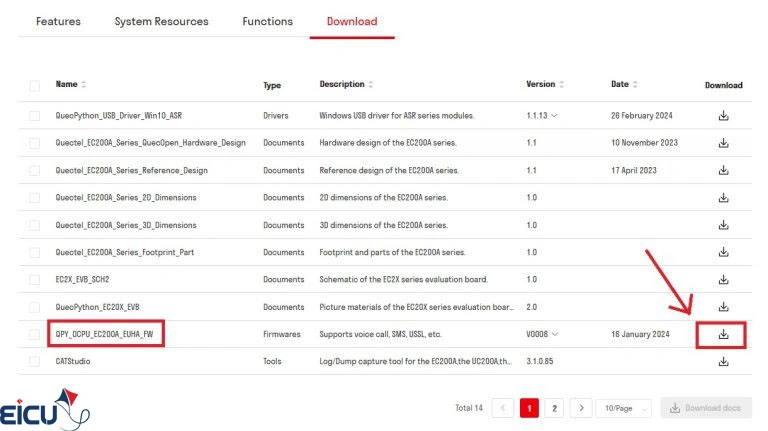Screen dimensions: 768x431
Task: Click the QuecPython_EC20X_EVB file name
Action: [x=97, y=307]
